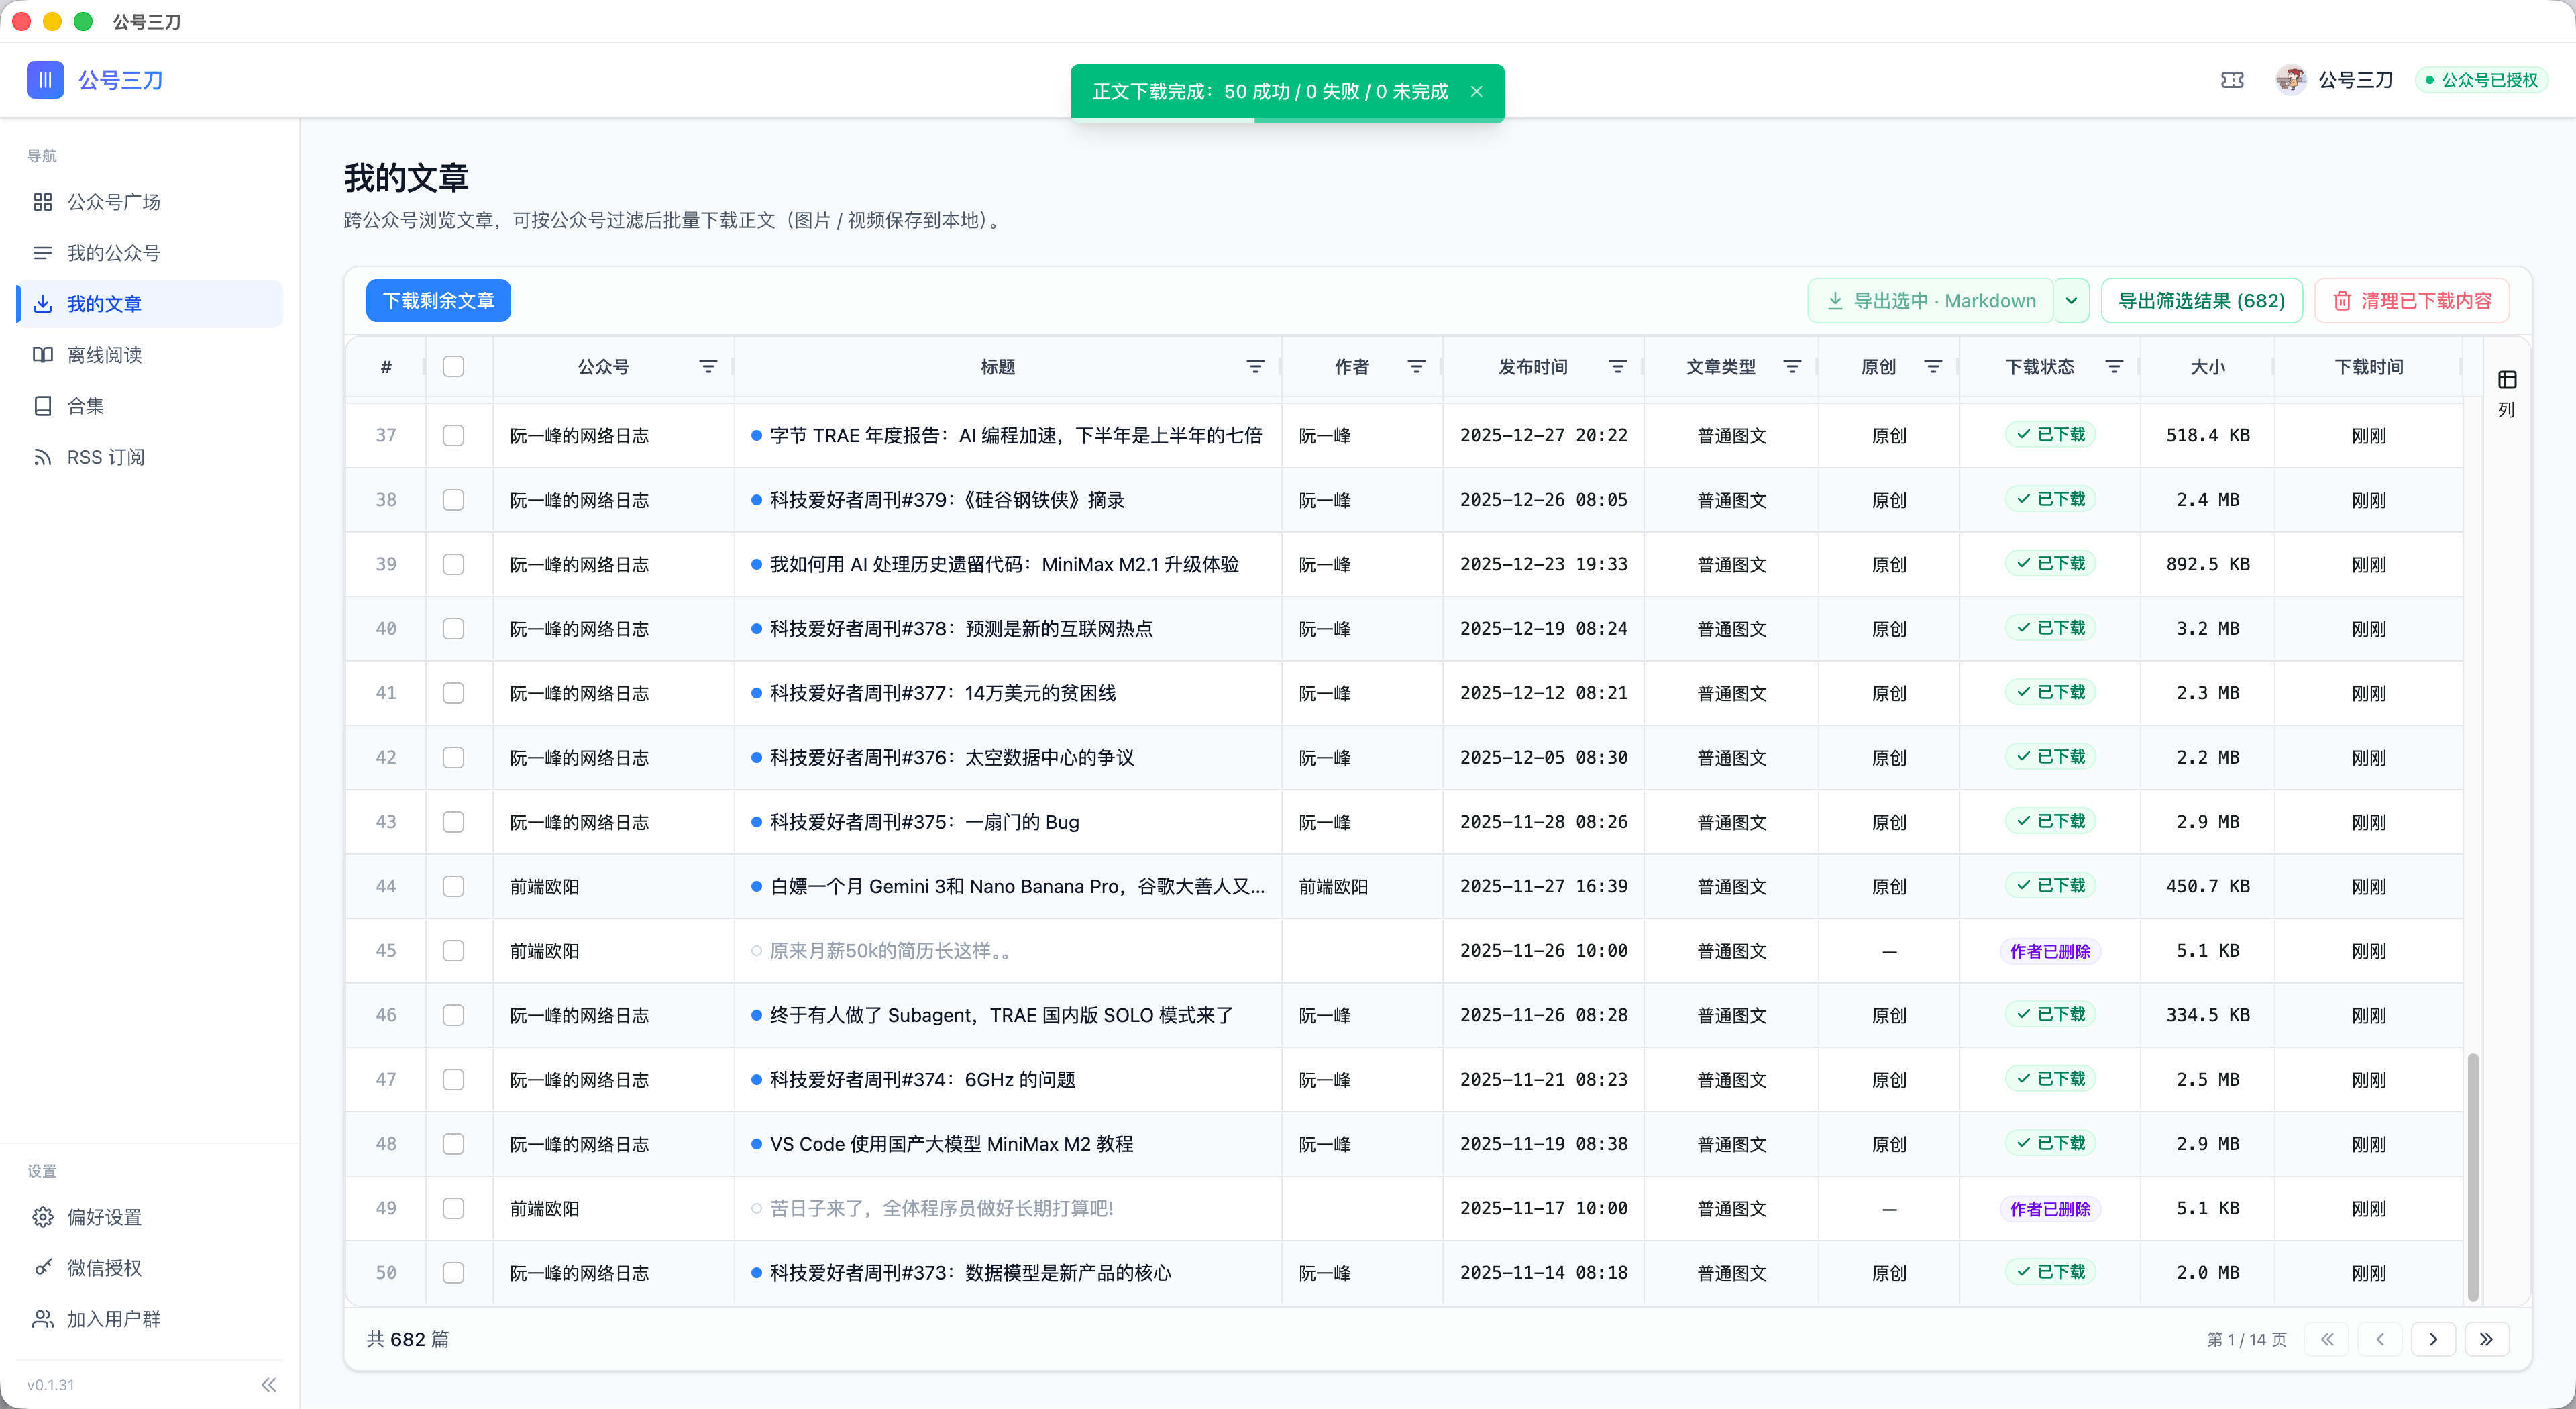Open 微信授权 settings

(150, 1268)
